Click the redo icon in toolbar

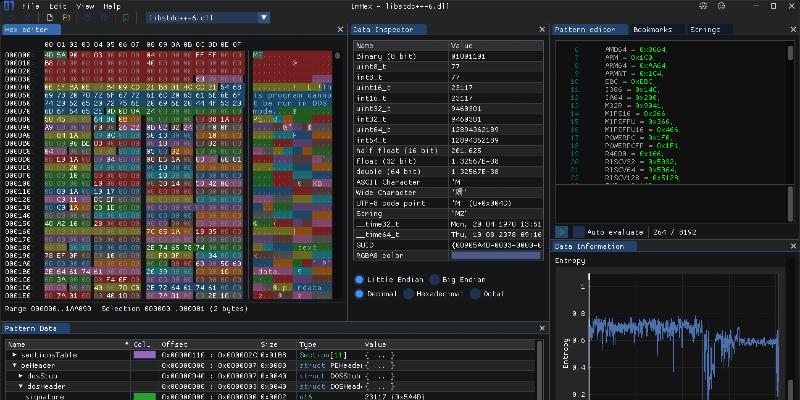[105, 18]
